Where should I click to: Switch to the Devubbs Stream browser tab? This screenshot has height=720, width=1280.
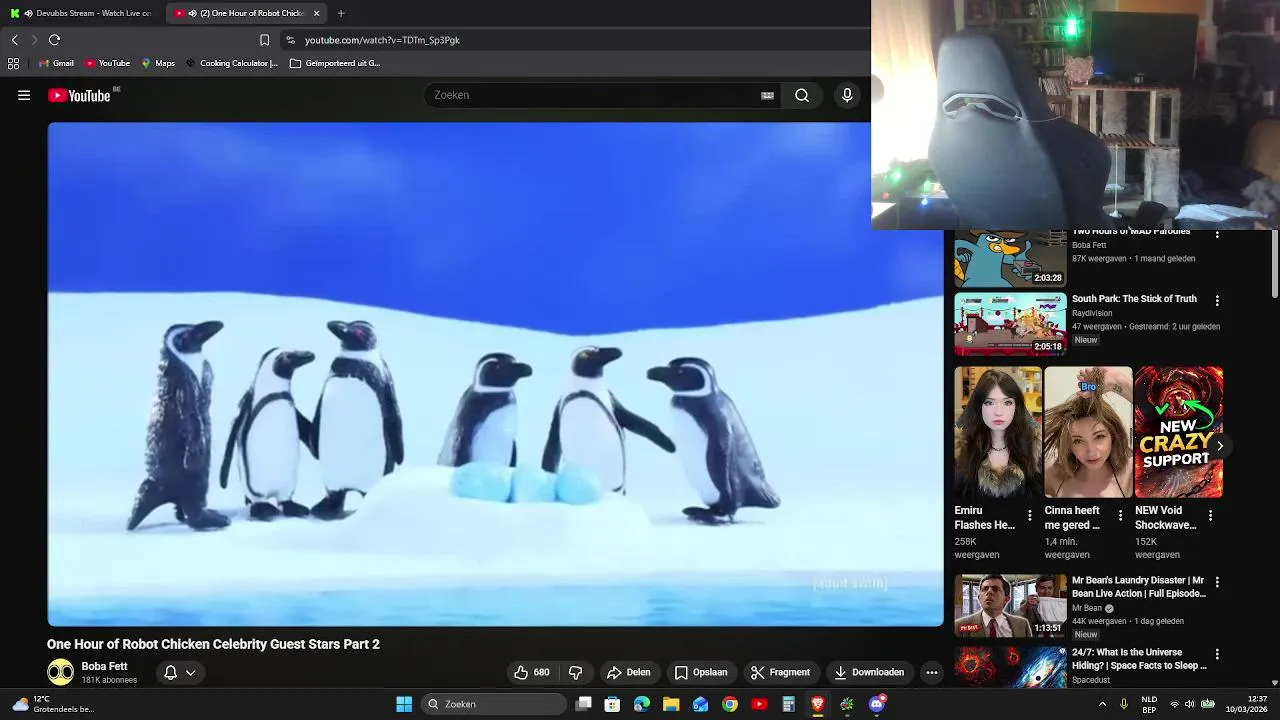83,13
